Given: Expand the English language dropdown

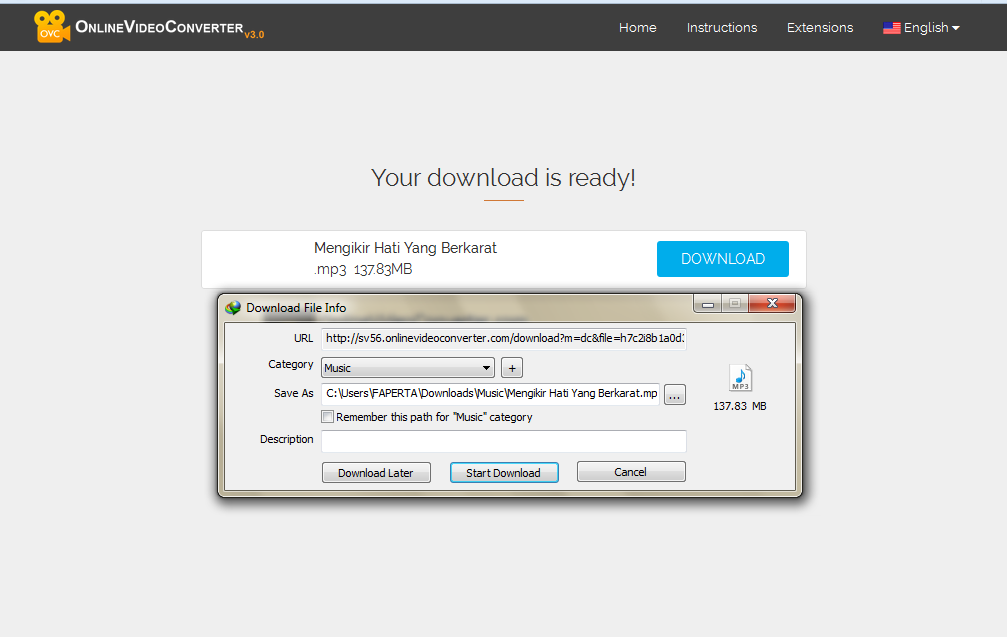Looking at the screenshot, I should pos(921,28).
